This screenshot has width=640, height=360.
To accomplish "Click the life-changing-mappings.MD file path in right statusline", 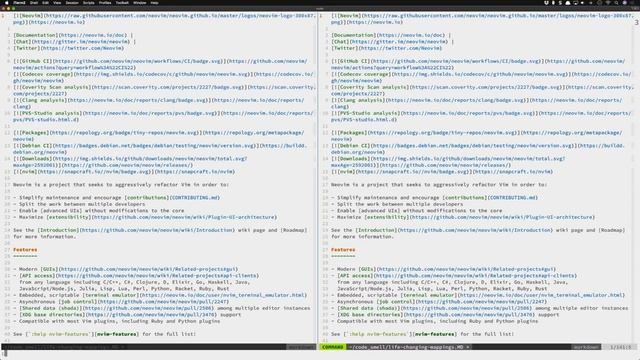I will tap(406, 347).
